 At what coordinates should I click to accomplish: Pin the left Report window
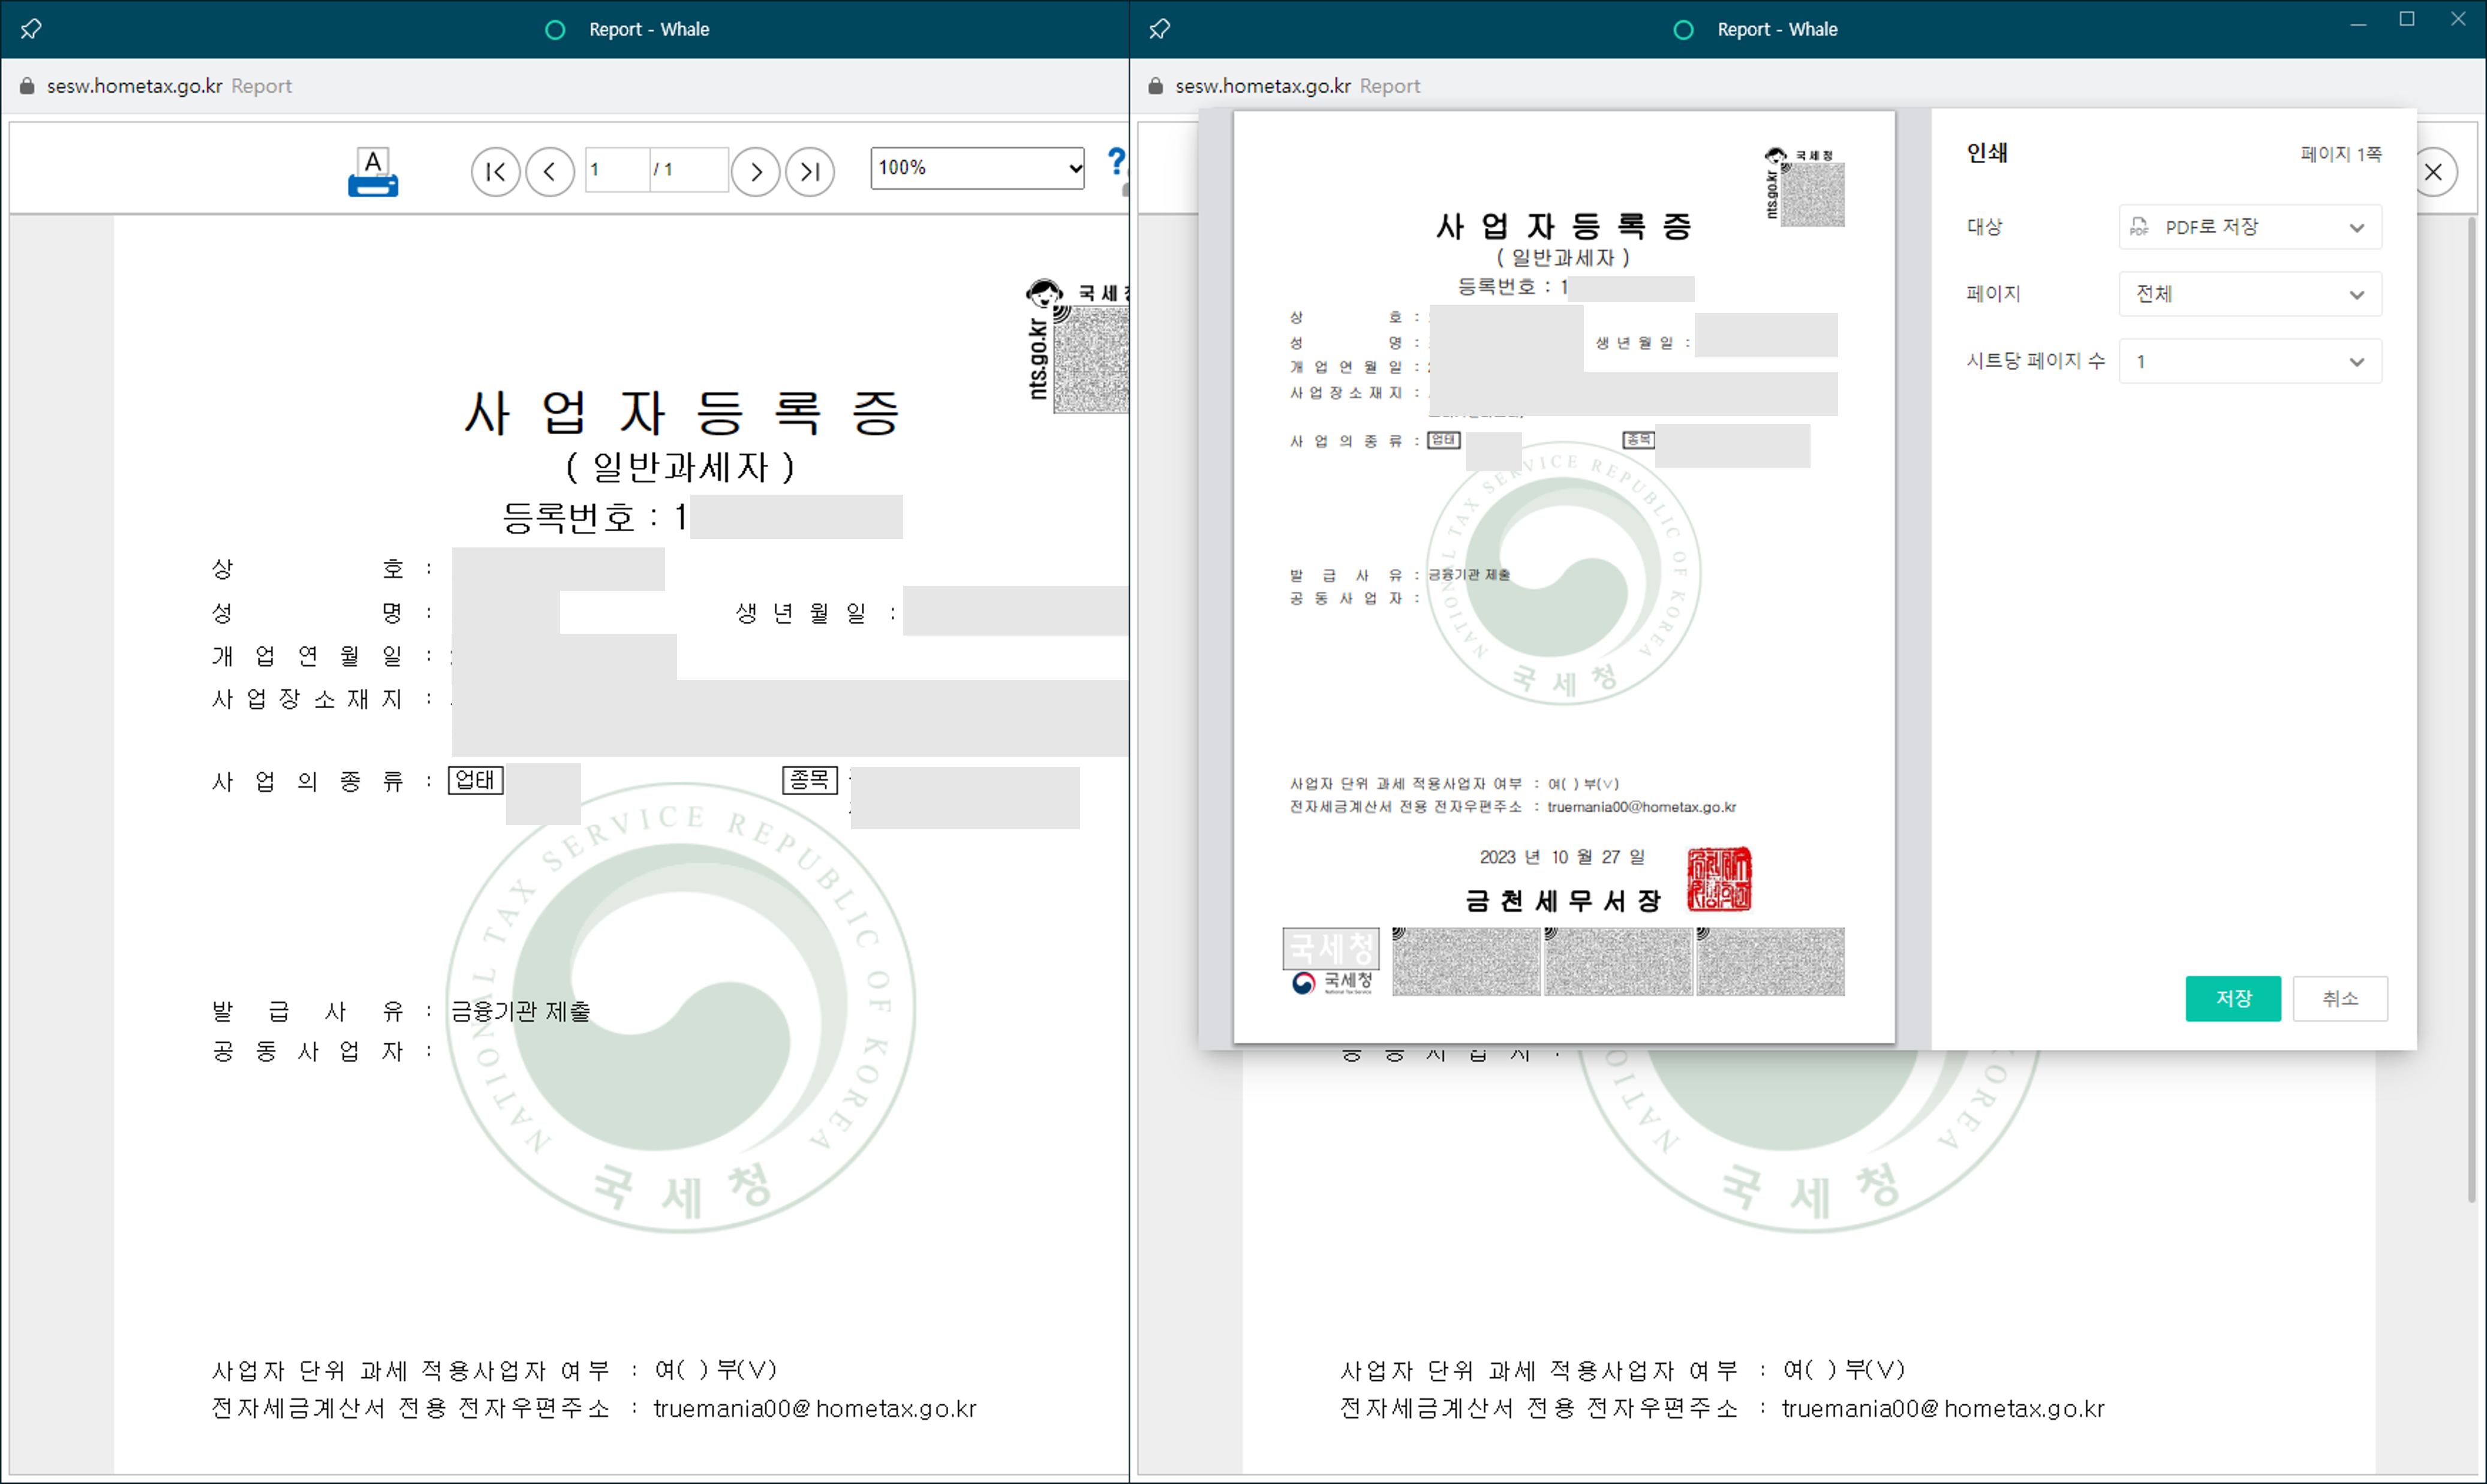point(31,29)
